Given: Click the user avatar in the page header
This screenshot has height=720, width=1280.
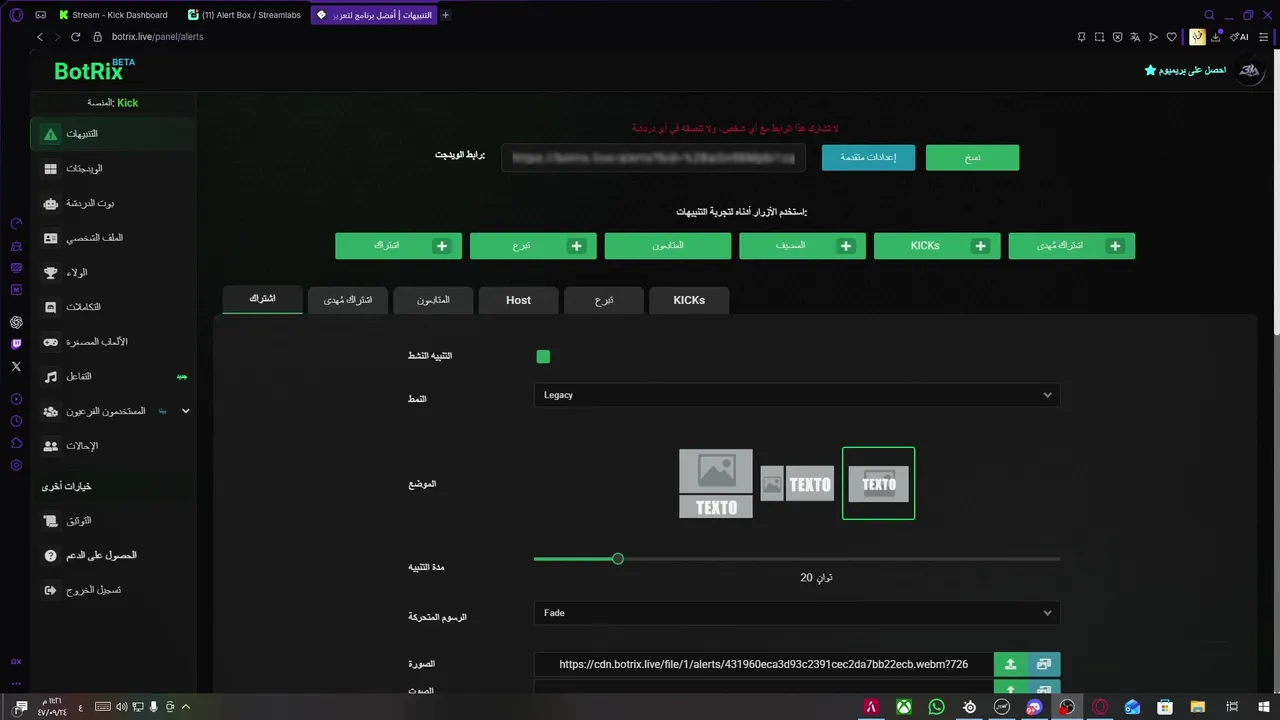Looking at the screenshot, I should tap(1249, 70).
